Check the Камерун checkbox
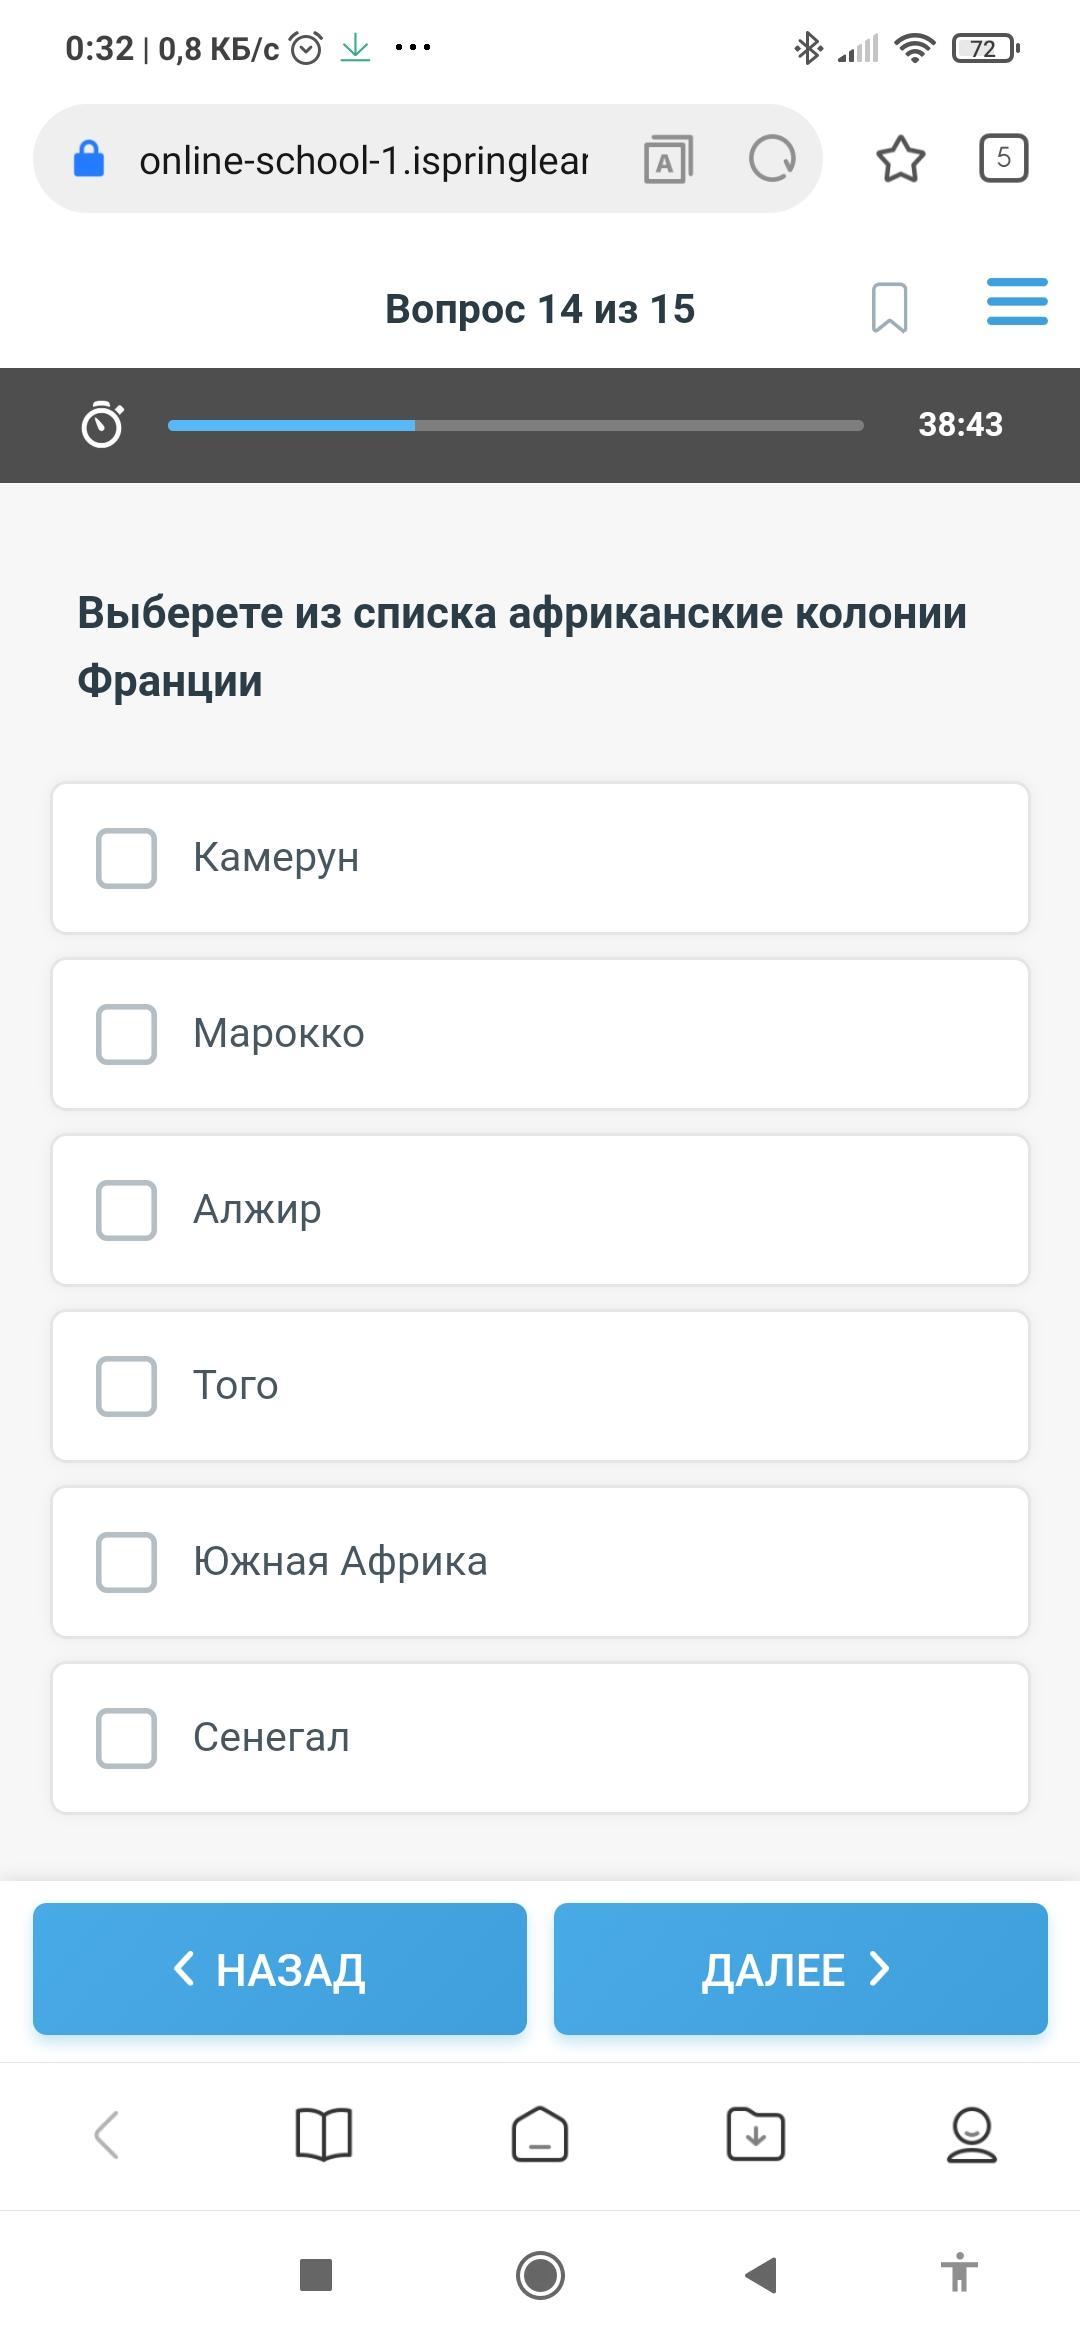The width and height of the screenshot is (1080, 2340). pyautogui.click(x=126, y=858)
